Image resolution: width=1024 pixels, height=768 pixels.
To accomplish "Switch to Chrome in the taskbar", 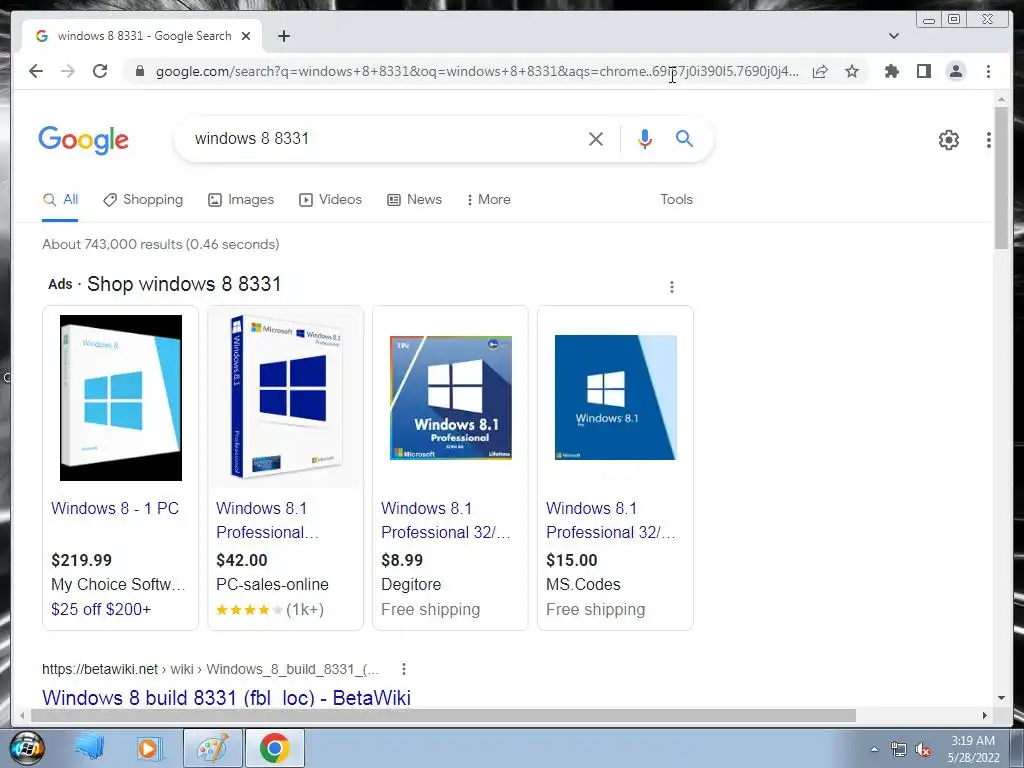I will [274, 748].
